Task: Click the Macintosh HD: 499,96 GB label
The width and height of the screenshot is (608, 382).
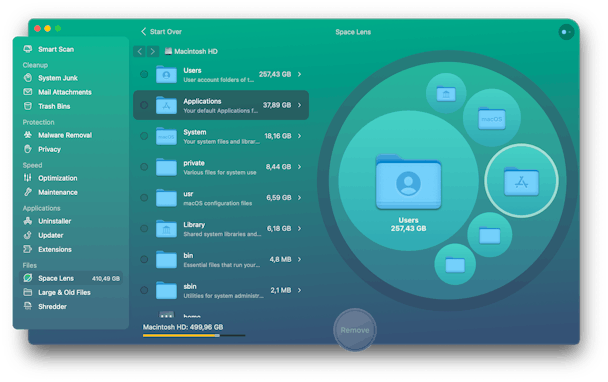Action: click(x=183, y=327)
